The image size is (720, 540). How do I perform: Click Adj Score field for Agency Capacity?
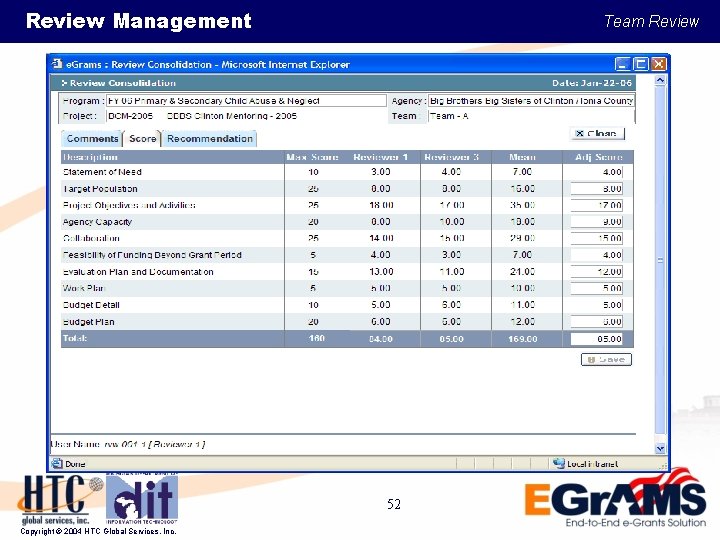tap(596, 222)
